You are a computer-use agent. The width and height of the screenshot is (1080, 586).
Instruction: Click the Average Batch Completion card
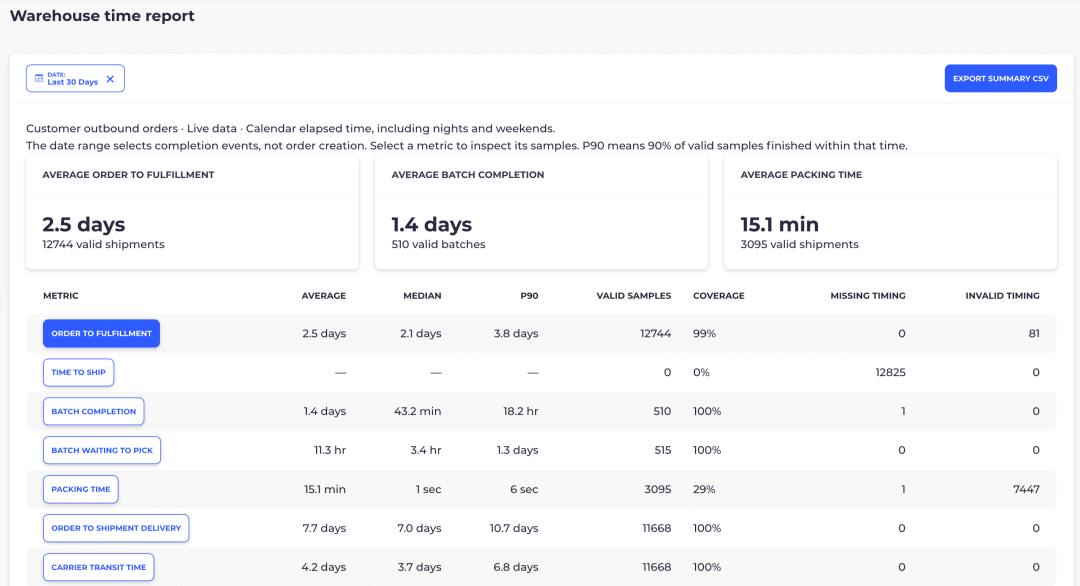(541, 212)
